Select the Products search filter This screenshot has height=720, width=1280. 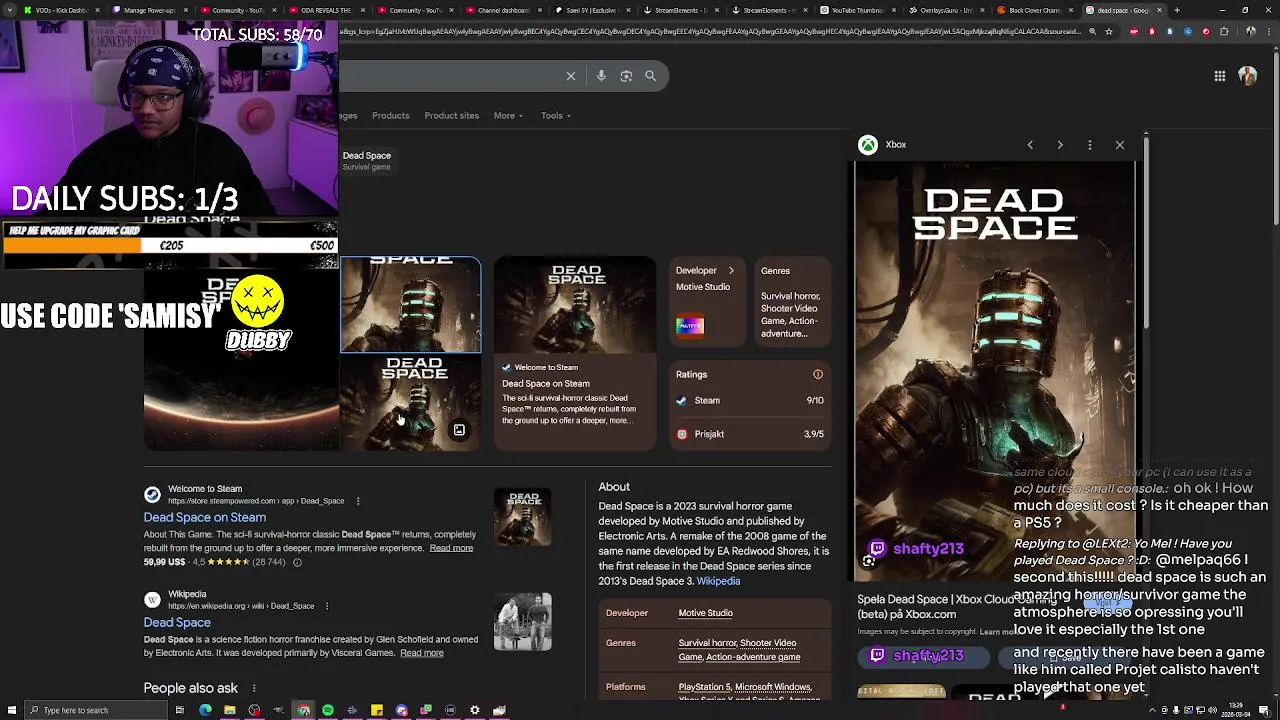coord(391,115)
